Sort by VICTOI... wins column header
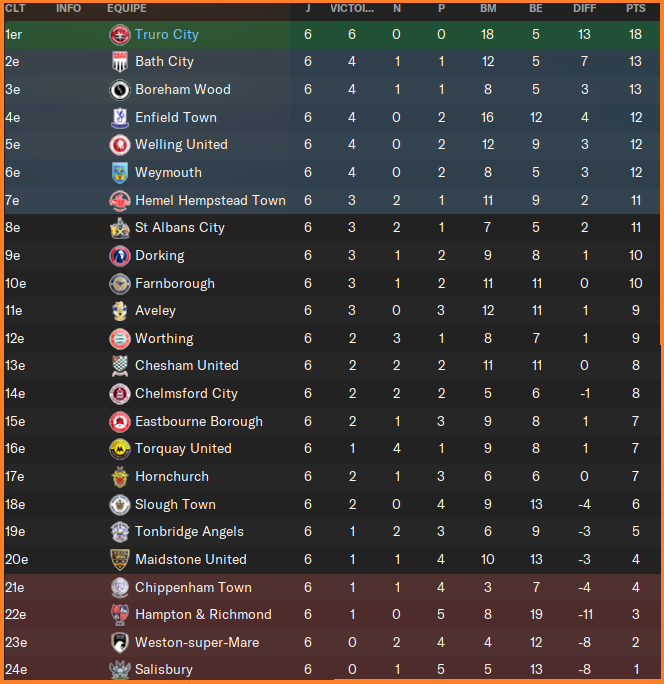This screenshot has width=664, height=684. pyautogui.click(x=352, y=8)
